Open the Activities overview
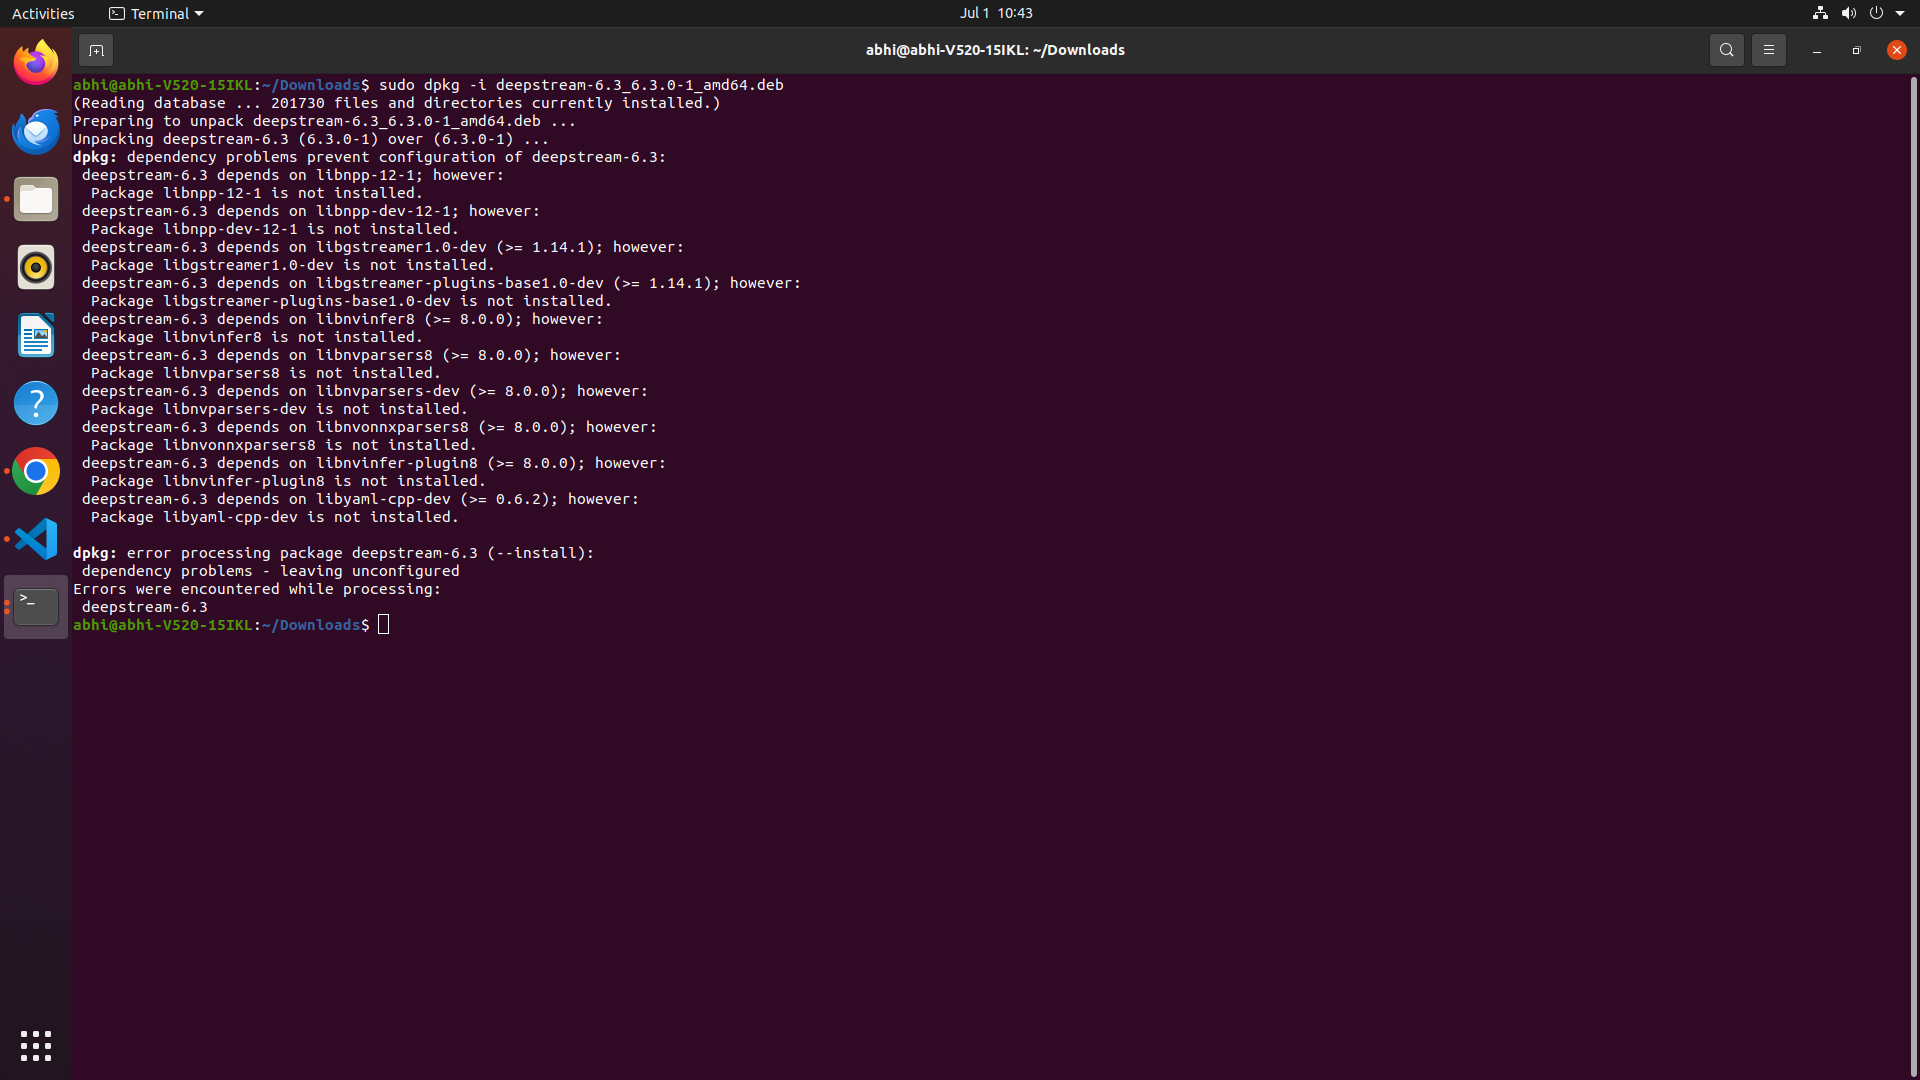This screenshot has height=1080, width=1920. click(43, 13)
